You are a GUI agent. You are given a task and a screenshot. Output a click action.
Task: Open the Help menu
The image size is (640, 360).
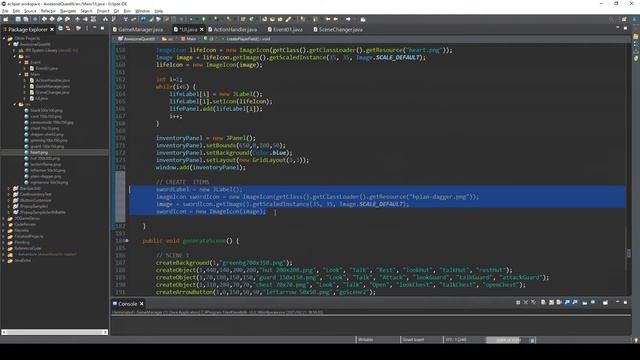159,11
